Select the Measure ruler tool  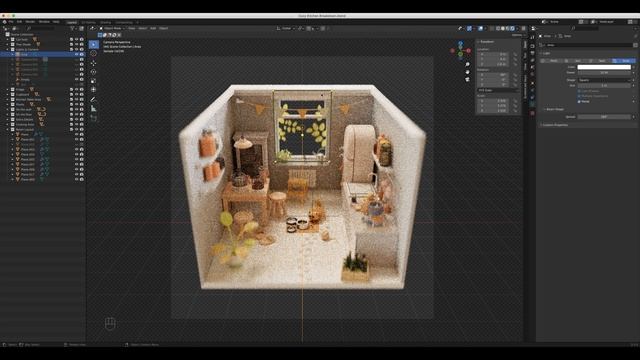(93, 109)
